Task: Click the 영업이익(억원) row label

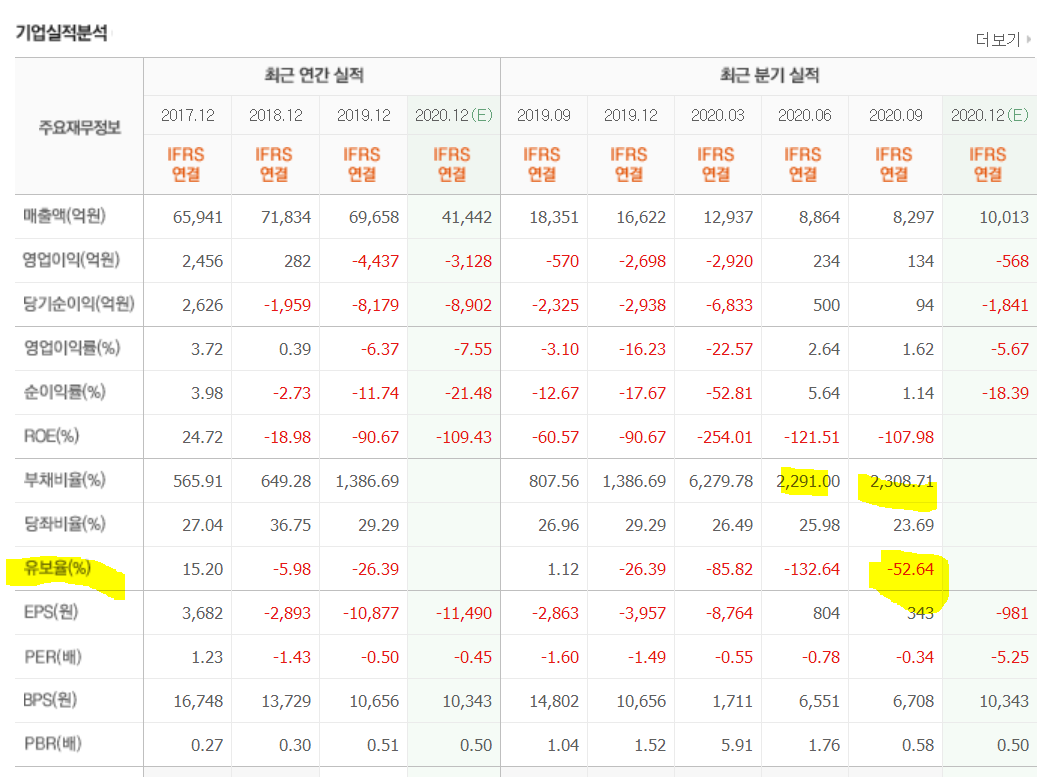Action: [x=71, y=260]
